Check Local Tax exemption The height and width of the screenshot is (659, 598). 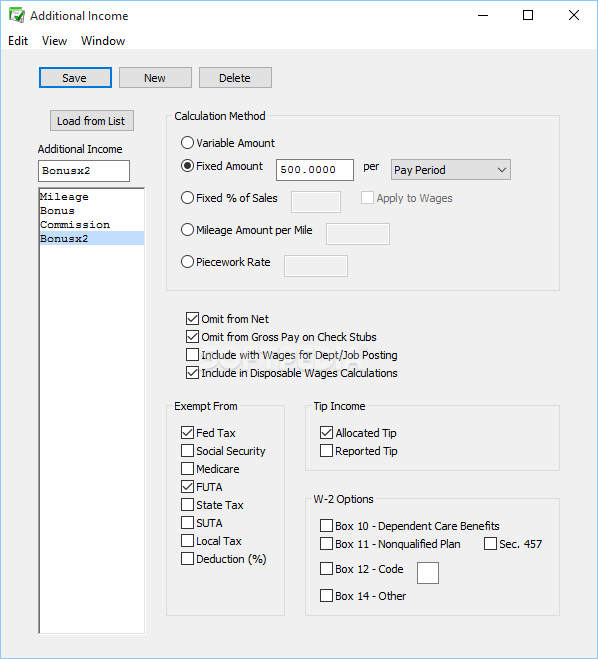pyautogui.click(x=187, y=541)
